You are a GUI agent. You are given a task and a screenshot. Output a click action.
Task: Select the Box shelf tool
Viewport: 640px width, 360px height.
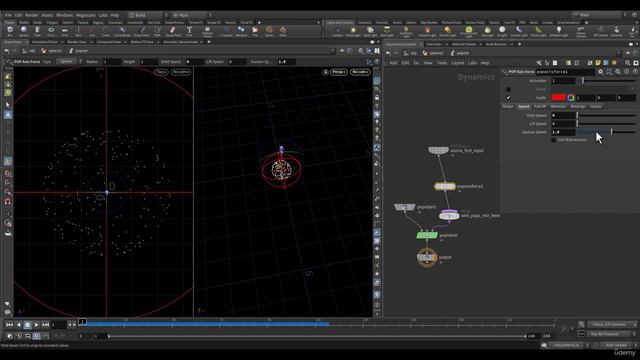coord(10,31)
